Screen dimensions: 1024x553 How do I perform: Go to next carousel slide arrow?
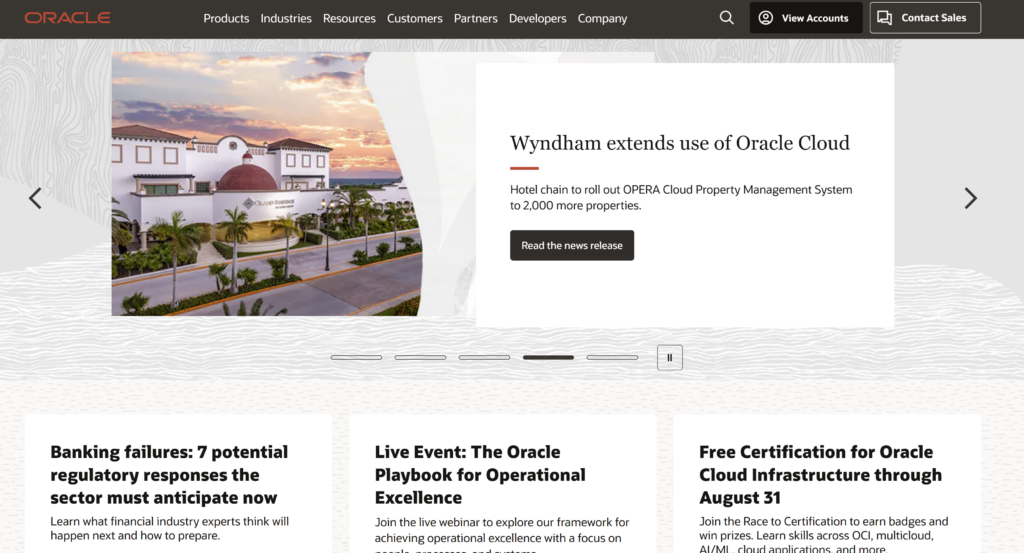970,198
